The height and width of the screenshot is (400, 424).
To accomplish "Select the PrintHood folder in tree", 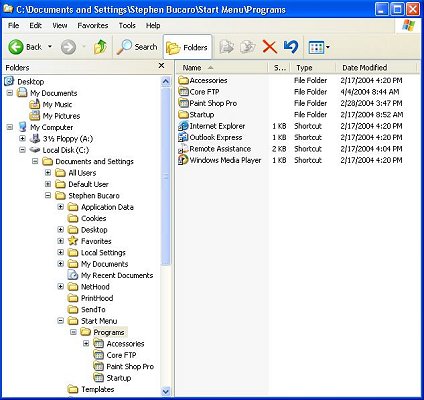I will pos(90,298).
